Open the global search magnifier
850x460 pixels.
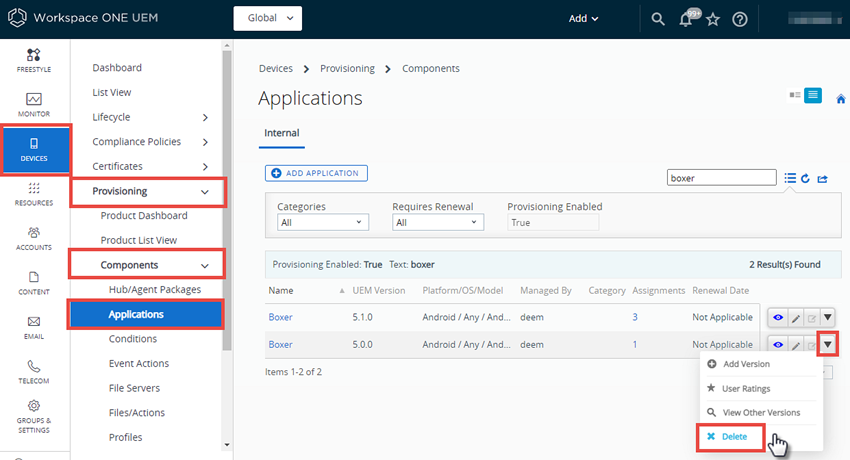tap(658, 19)
